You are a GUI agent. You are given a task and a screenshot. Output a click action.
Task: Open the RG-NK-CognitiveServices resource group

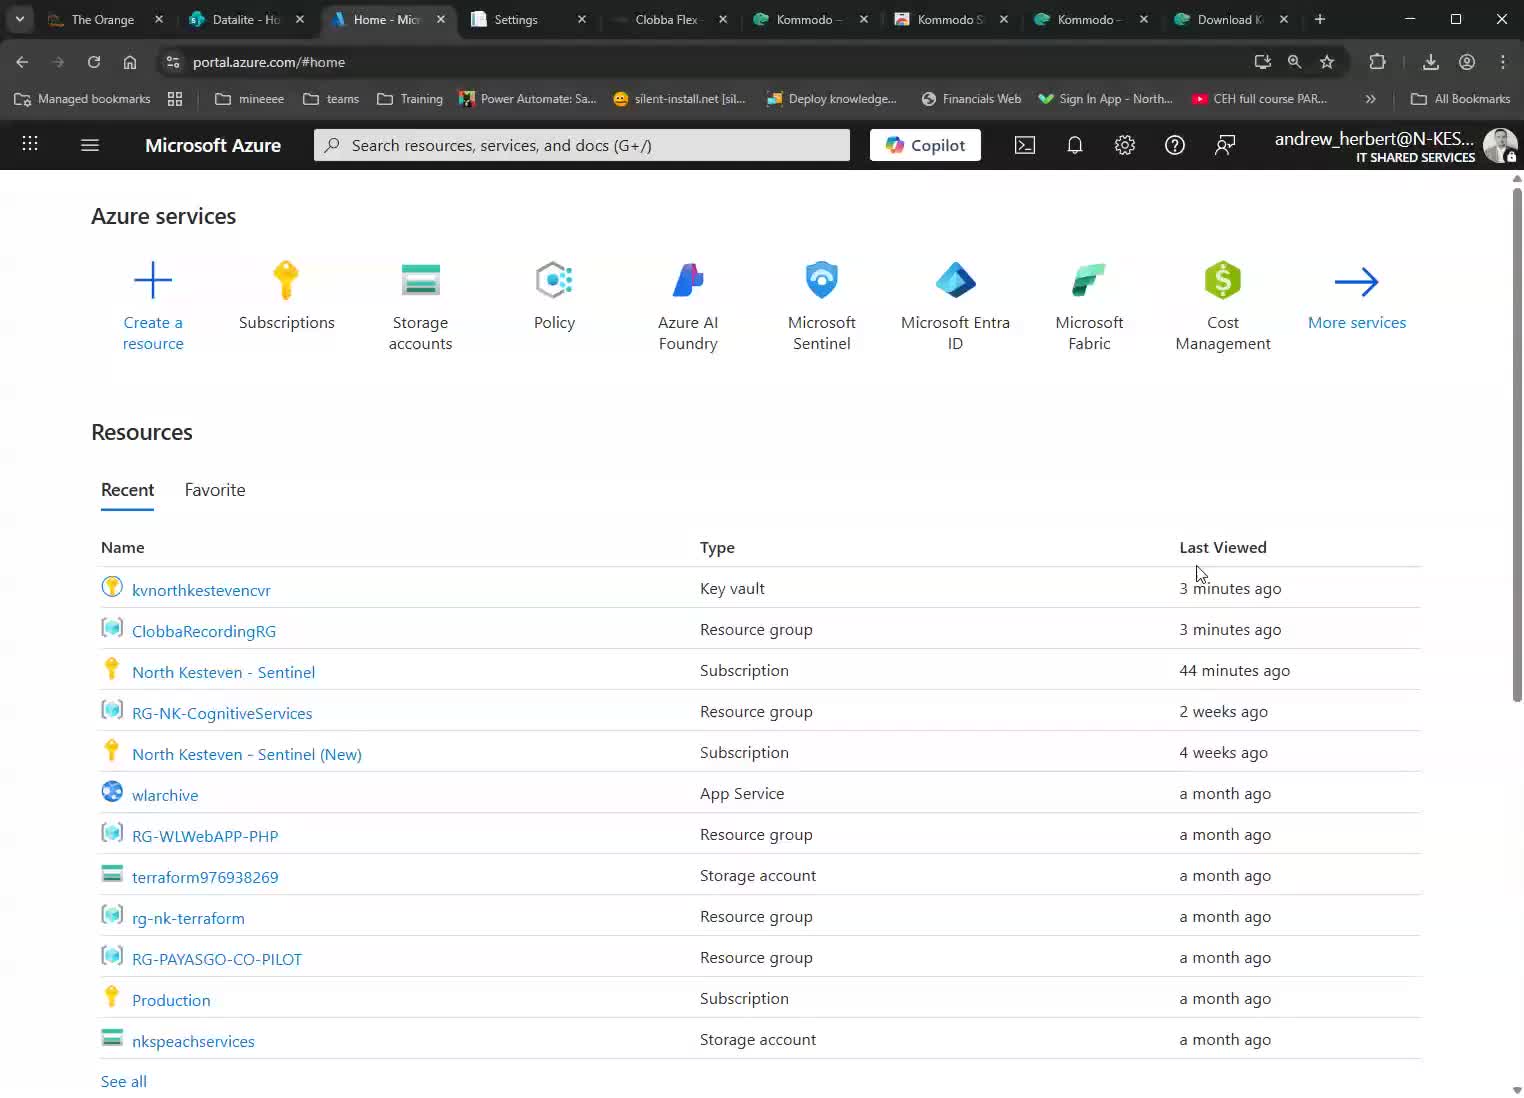222,713
